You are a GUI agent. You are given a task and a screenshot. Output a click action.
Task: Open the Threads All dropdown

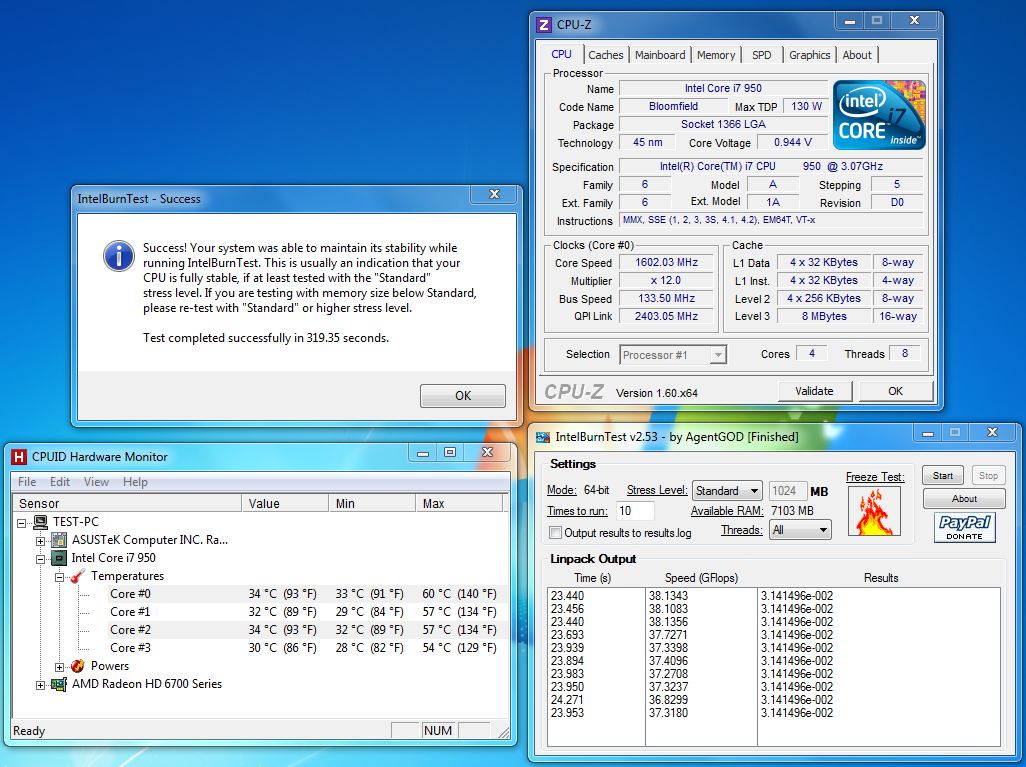800,529
